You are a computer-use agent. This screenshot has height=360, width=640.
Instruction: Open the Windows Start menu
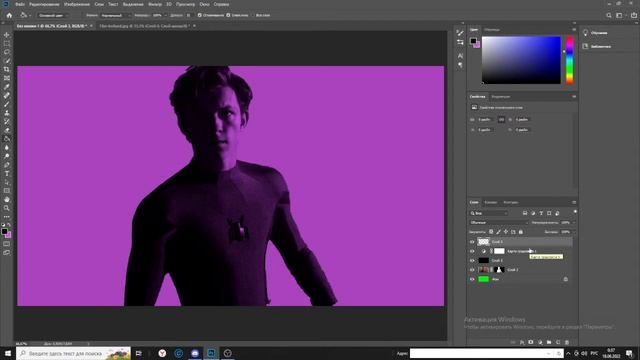(x=7, y=353)
